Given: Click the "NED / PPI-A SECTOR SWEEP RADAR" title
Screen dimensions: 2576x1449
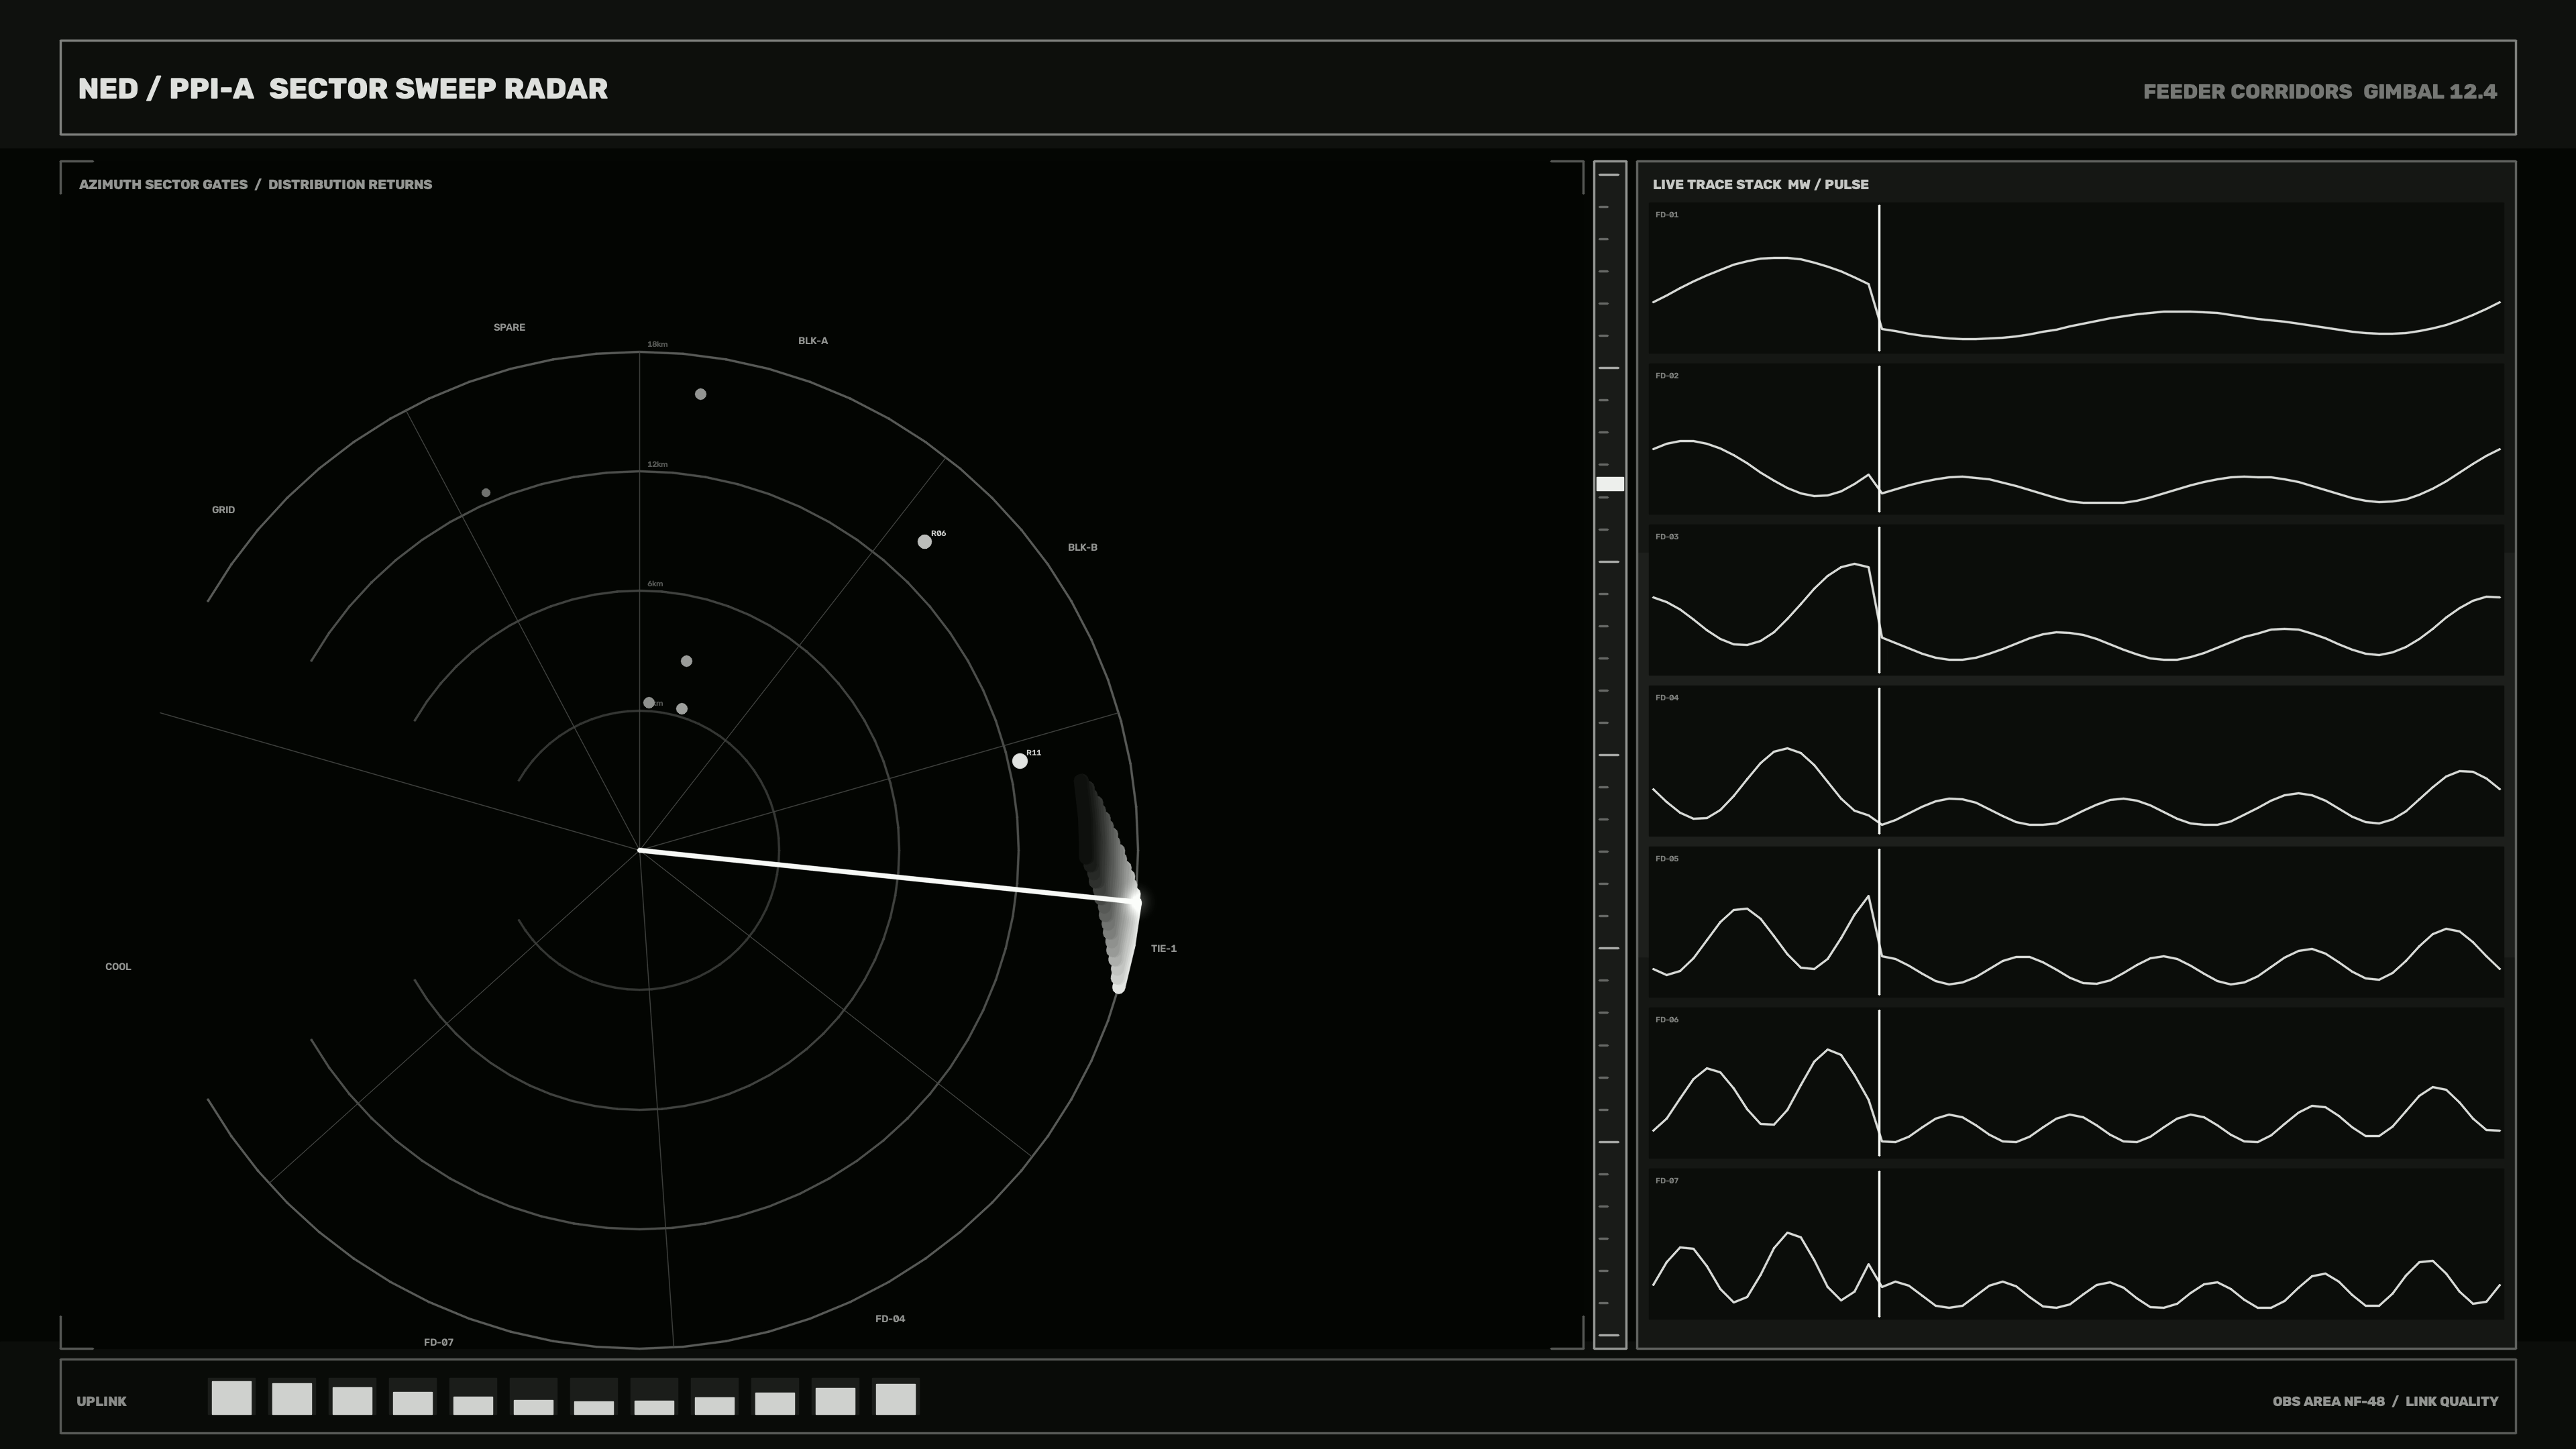Looking at the screenshot, I should pos(343,89).
